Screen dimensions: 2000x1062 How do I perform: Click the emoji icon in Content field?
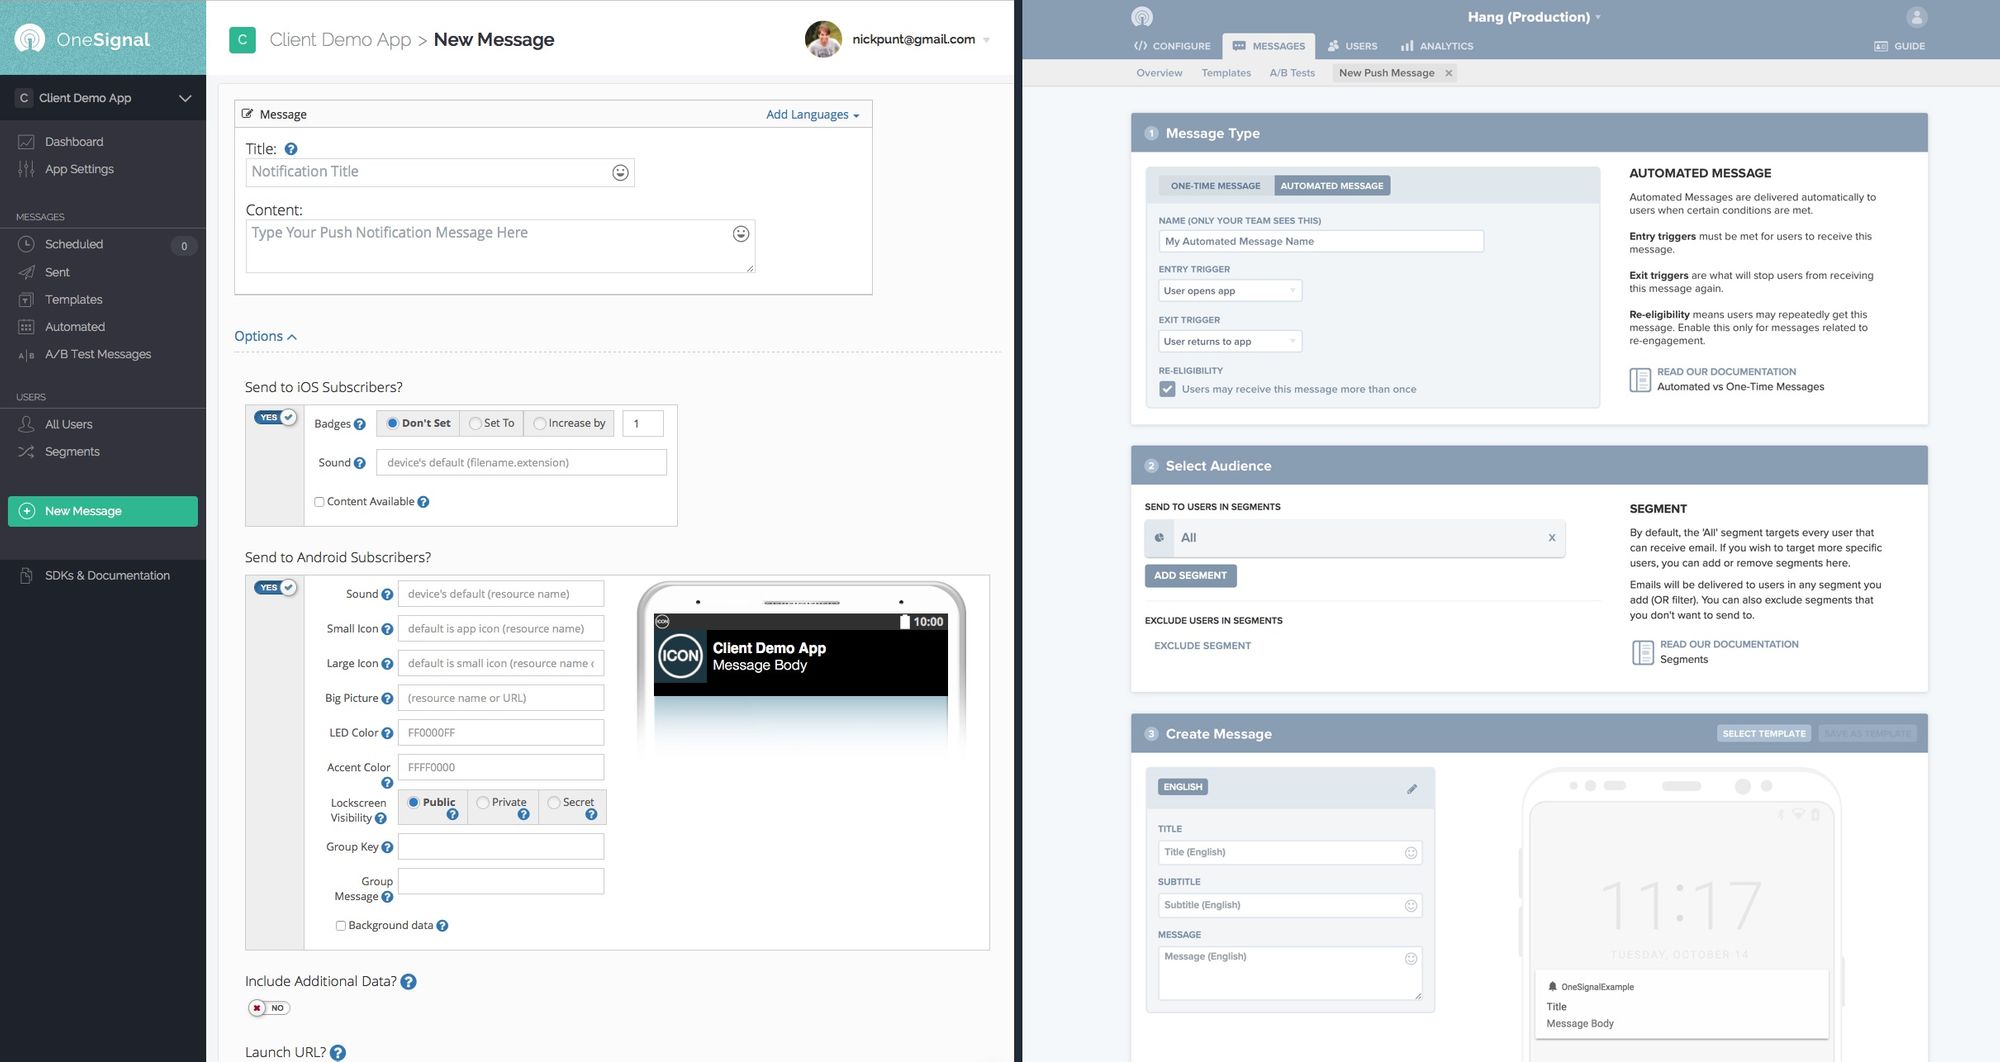741,234
